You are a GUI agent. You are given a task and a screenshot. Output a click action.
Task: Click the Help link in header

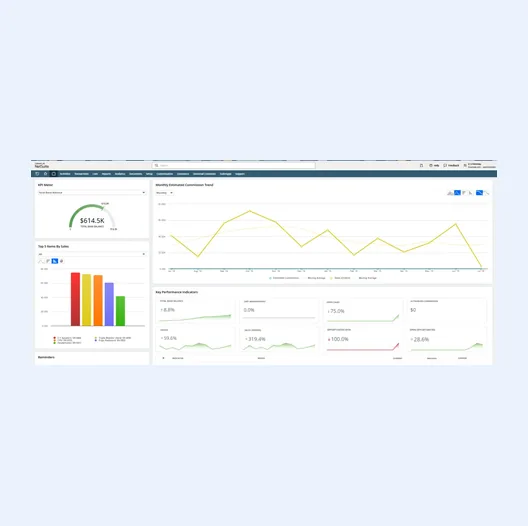436,165
